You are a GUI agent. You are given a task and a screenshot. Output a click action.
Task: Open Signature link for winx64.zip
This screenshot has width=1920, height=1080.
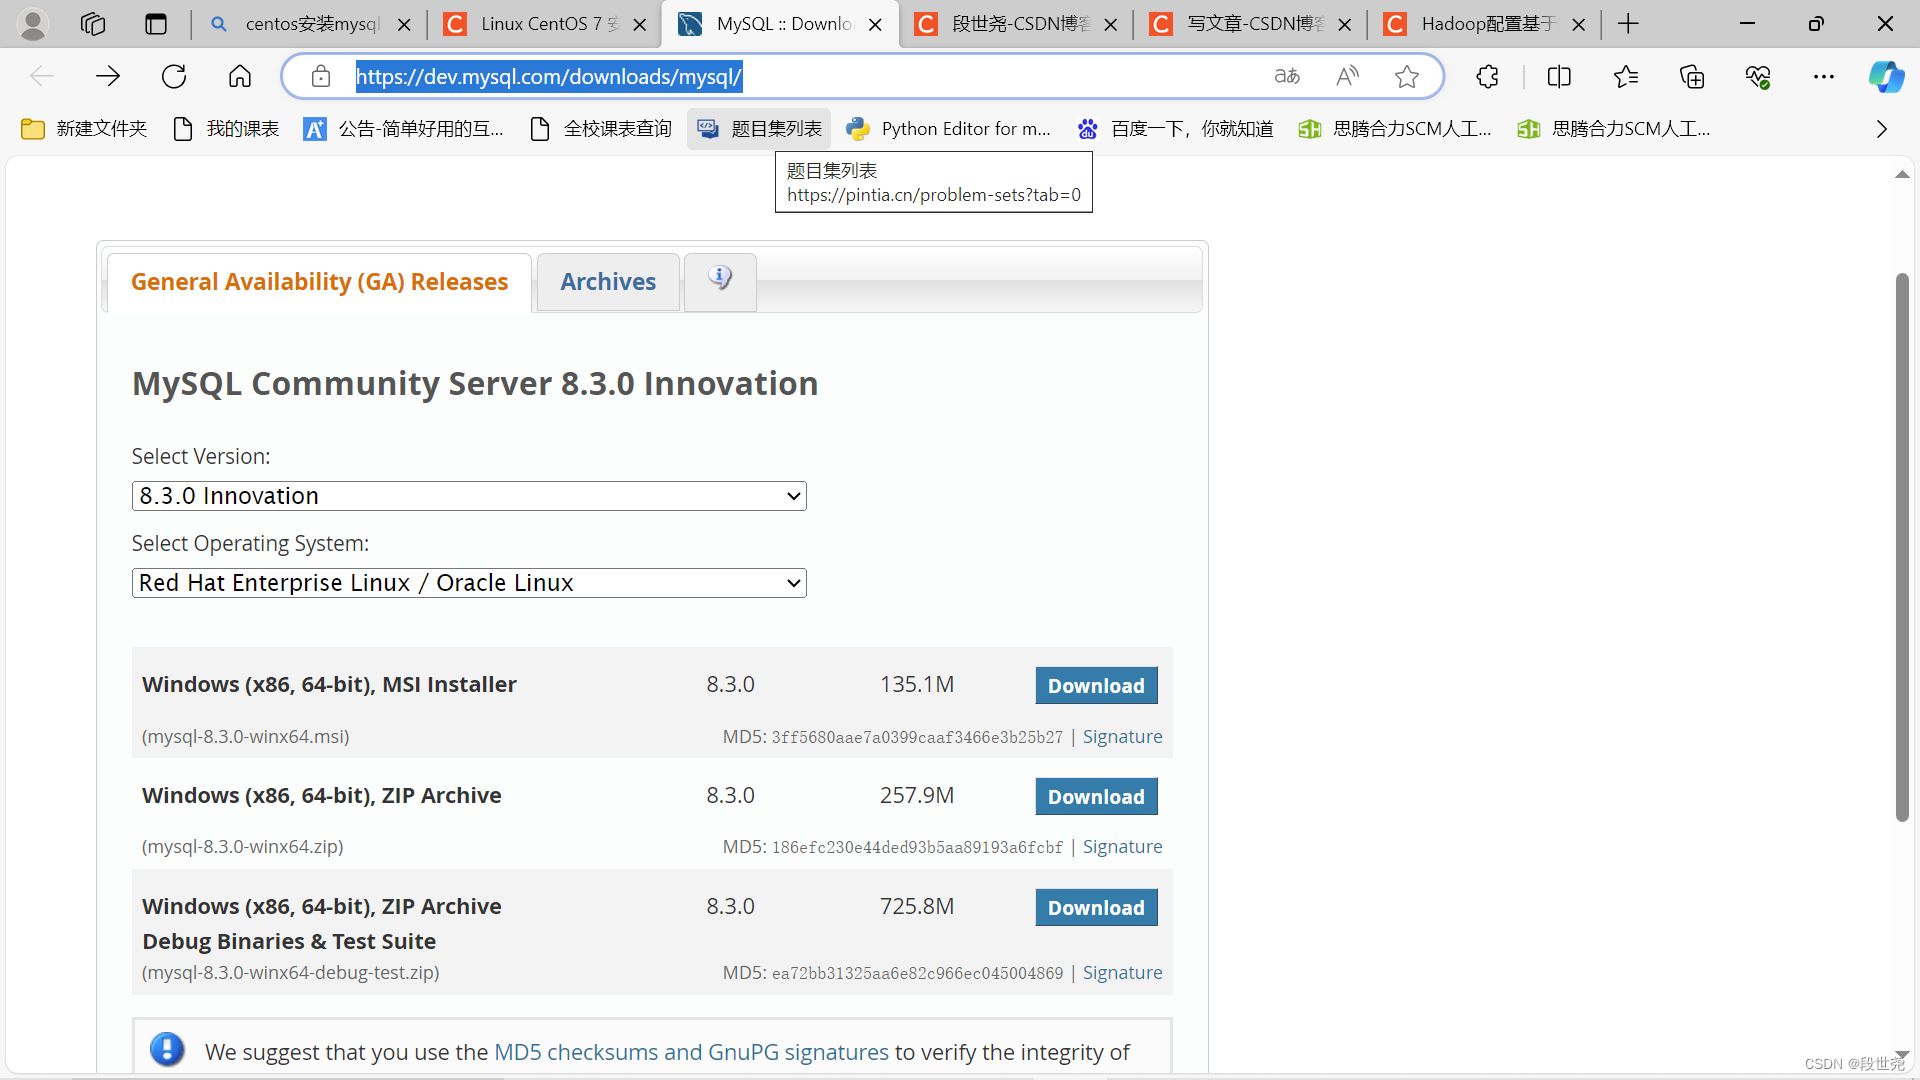pos(1122,847)
